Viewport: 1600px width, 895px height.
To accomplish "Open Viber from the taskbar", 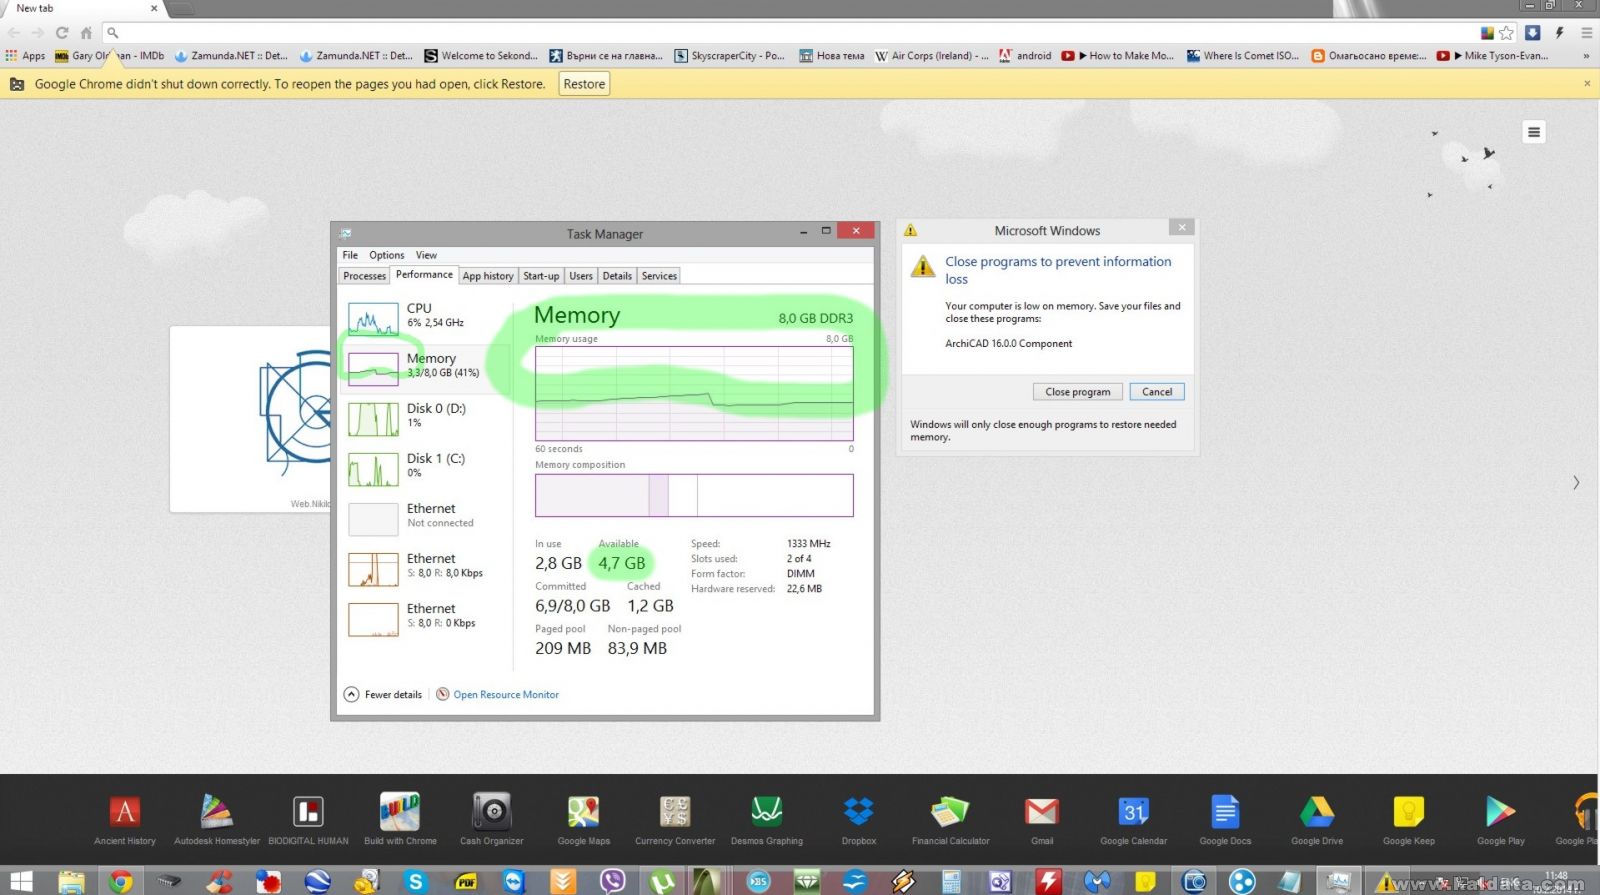I will point(612,881).
